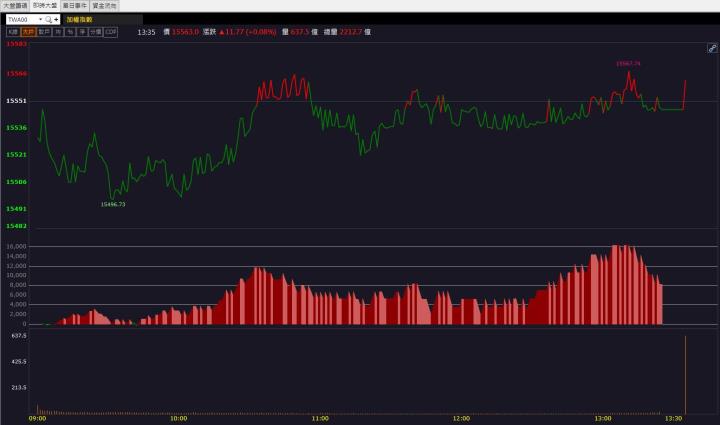
Task: Toggle the 均 average line button
Action: (58, 32)
